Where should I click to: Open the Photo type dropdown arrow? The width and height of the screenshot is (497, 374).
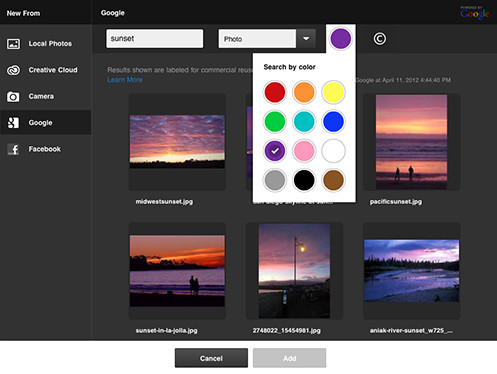[x=306, y=39]
